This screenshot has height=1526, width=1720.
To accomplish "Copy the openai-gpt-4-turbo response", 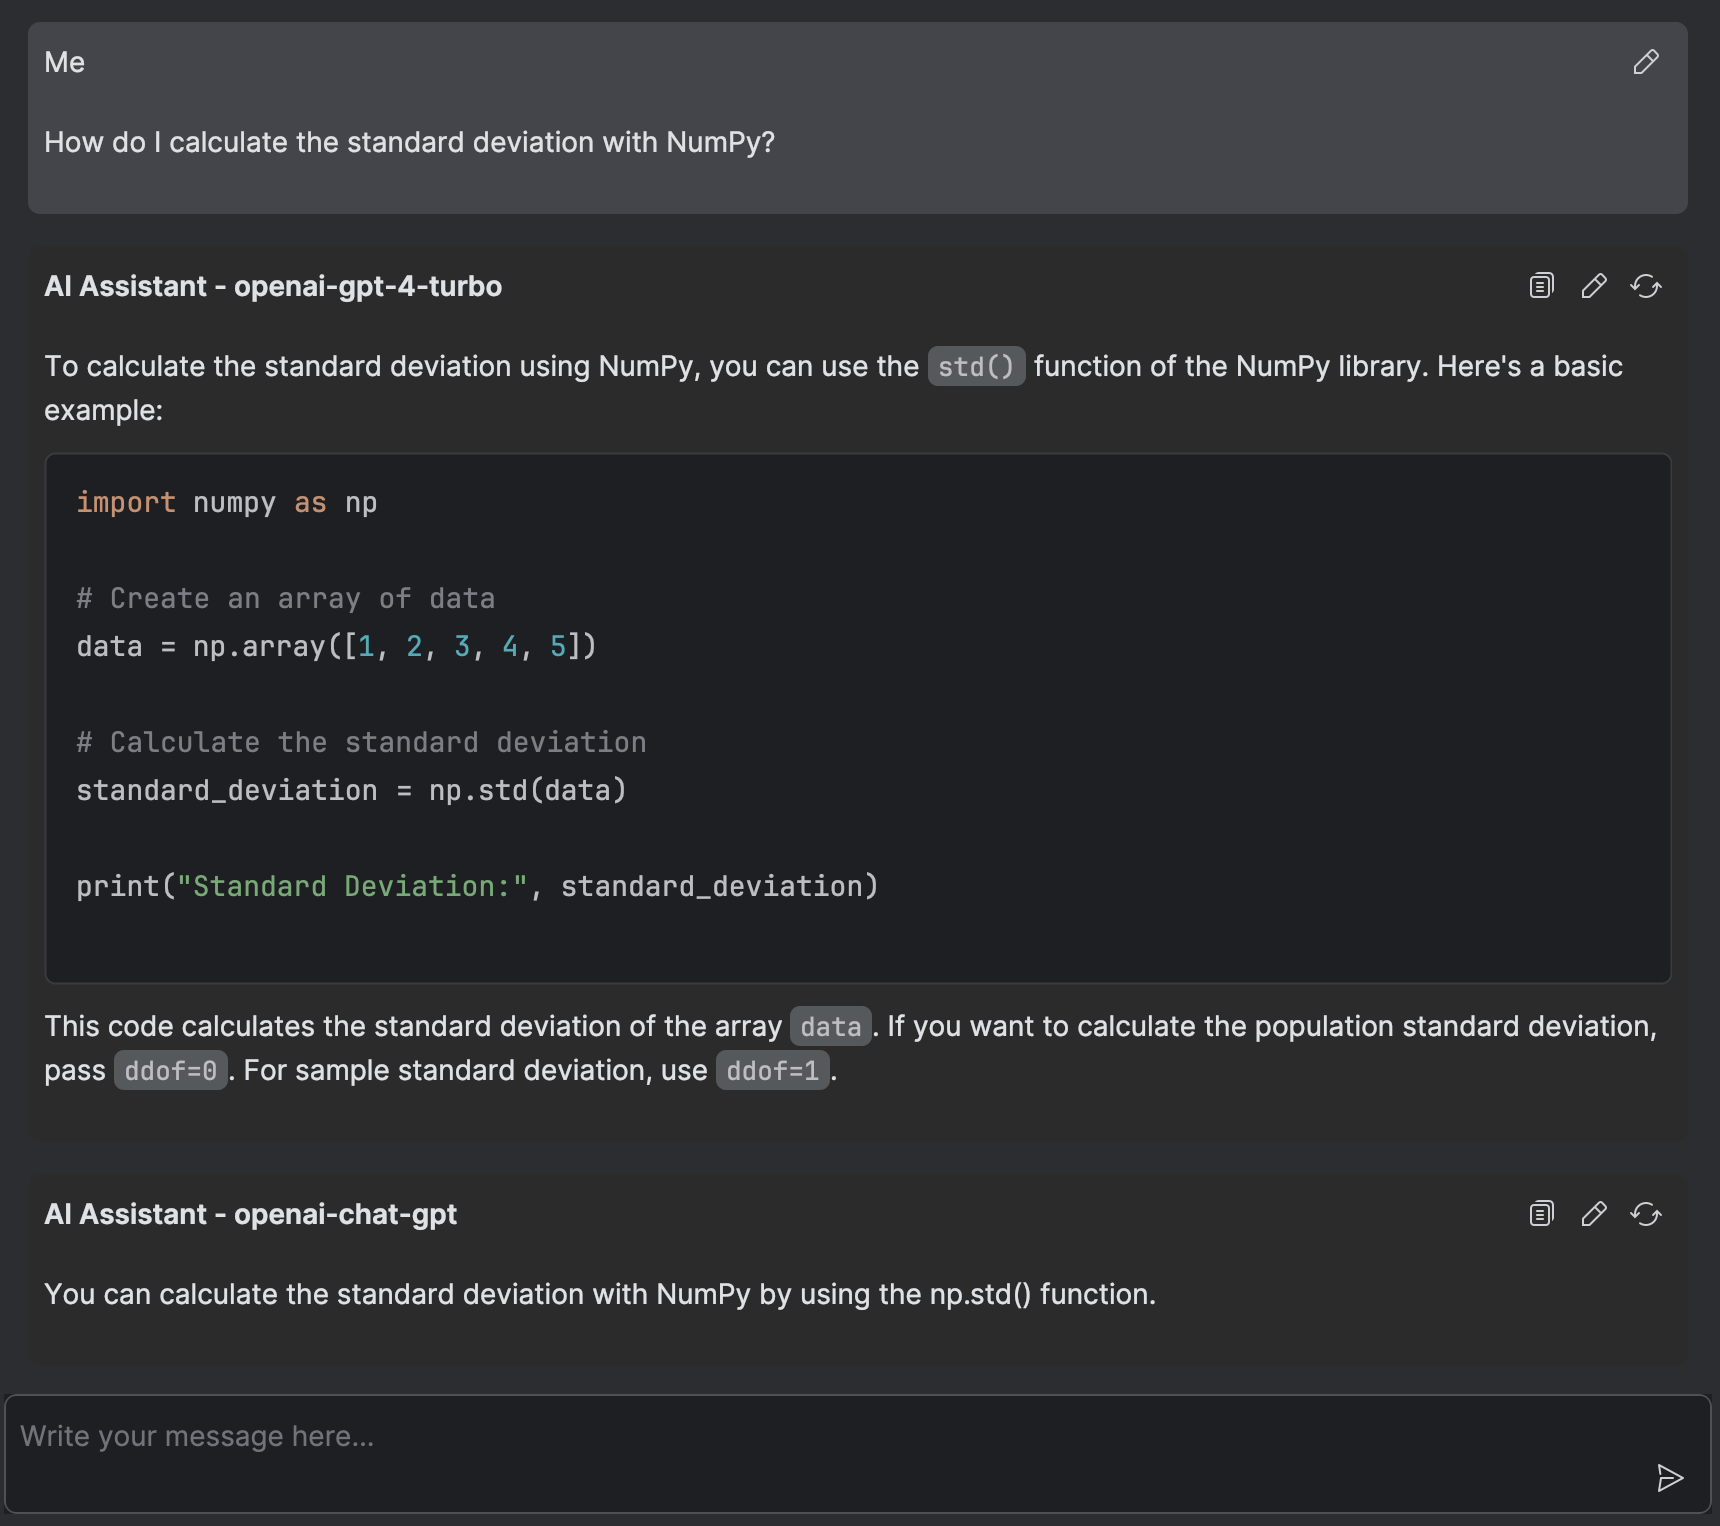I will pos(1539,286).
